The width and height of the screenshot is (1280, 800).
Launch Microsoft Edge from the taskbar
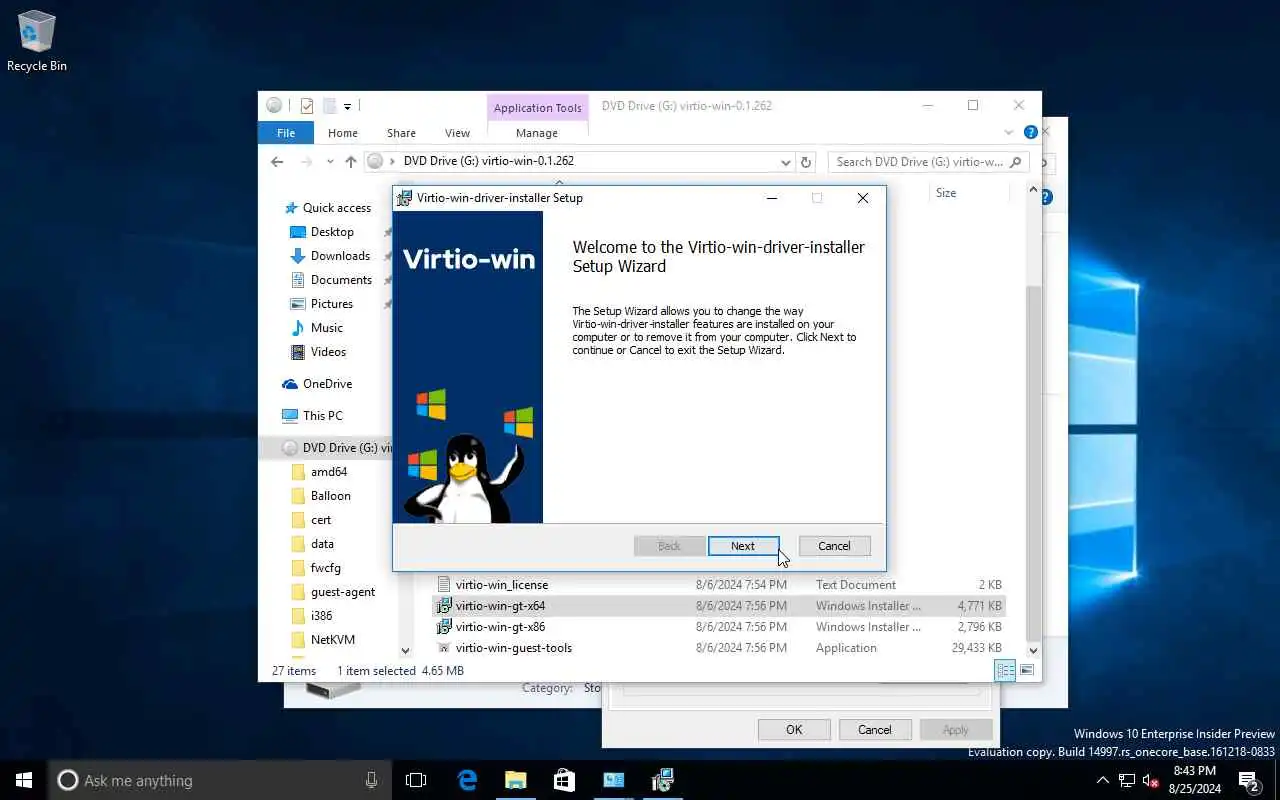pyautogui.click(x=467, y=780)
